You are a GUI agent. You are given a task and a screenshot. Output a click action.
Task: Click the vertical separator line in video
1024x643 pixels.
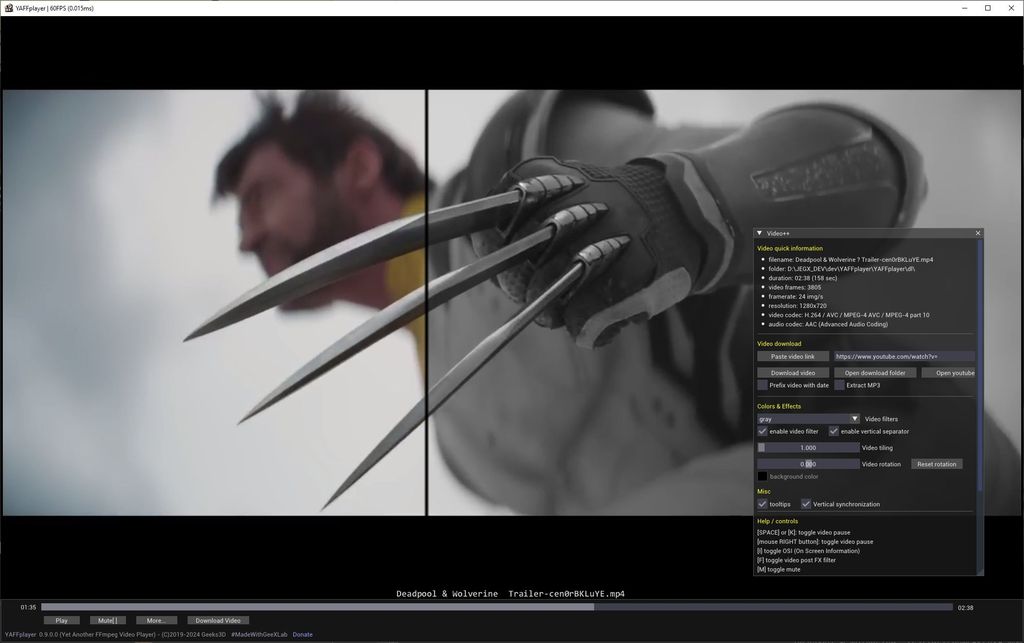(426, 303)
